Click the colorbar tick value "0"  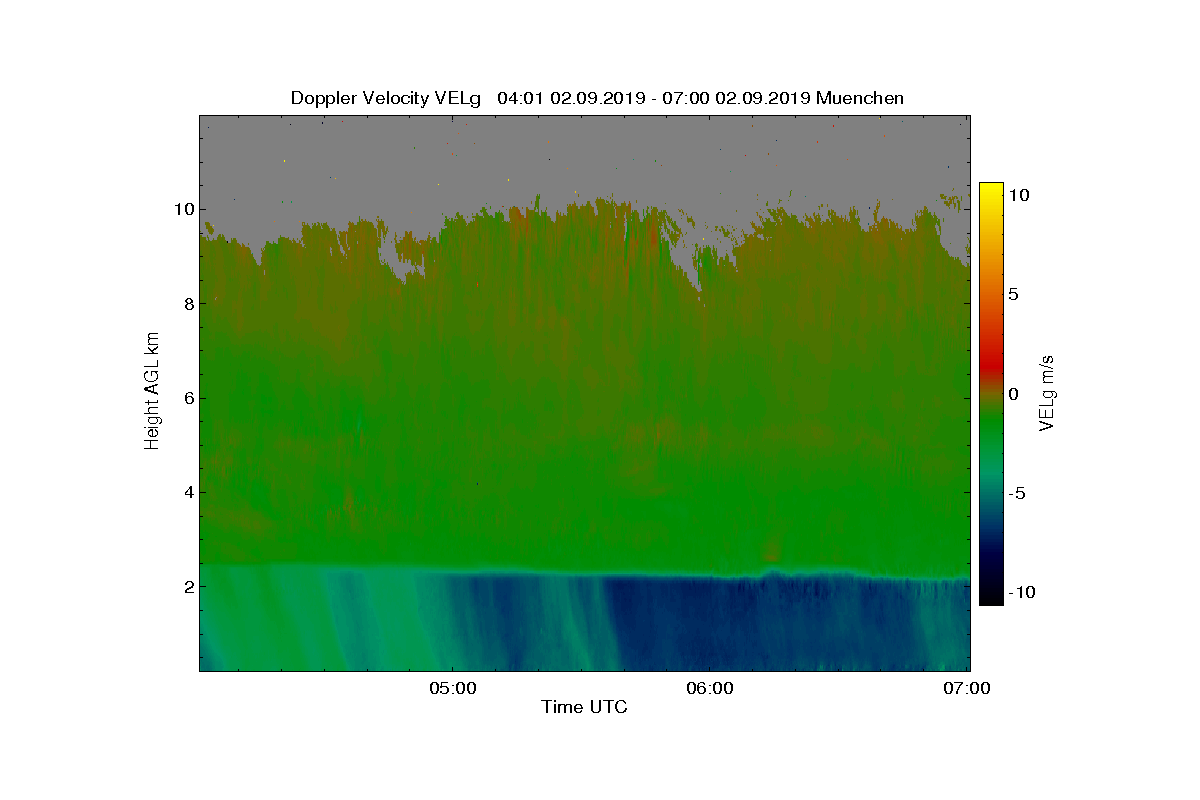1013,394
